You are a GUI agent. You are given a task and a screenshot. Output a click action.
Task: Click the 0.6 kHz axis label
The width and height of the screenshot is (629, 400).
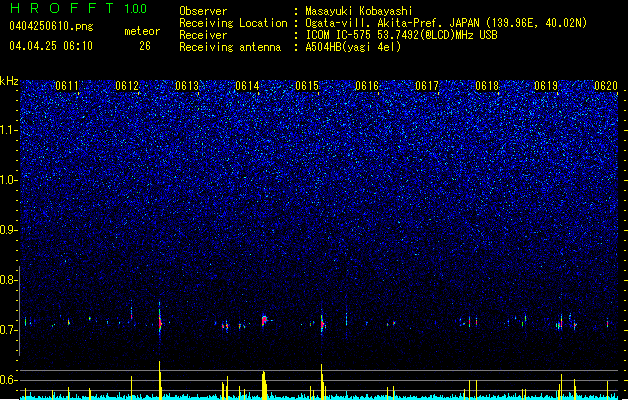8,380
